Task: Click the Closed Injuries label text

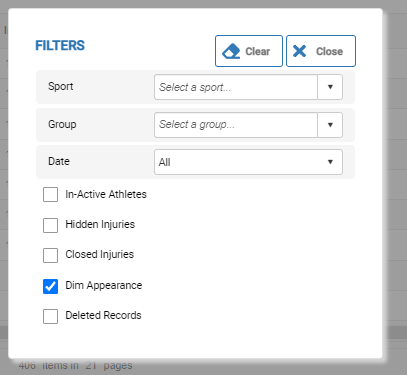Action: [100, 254]
